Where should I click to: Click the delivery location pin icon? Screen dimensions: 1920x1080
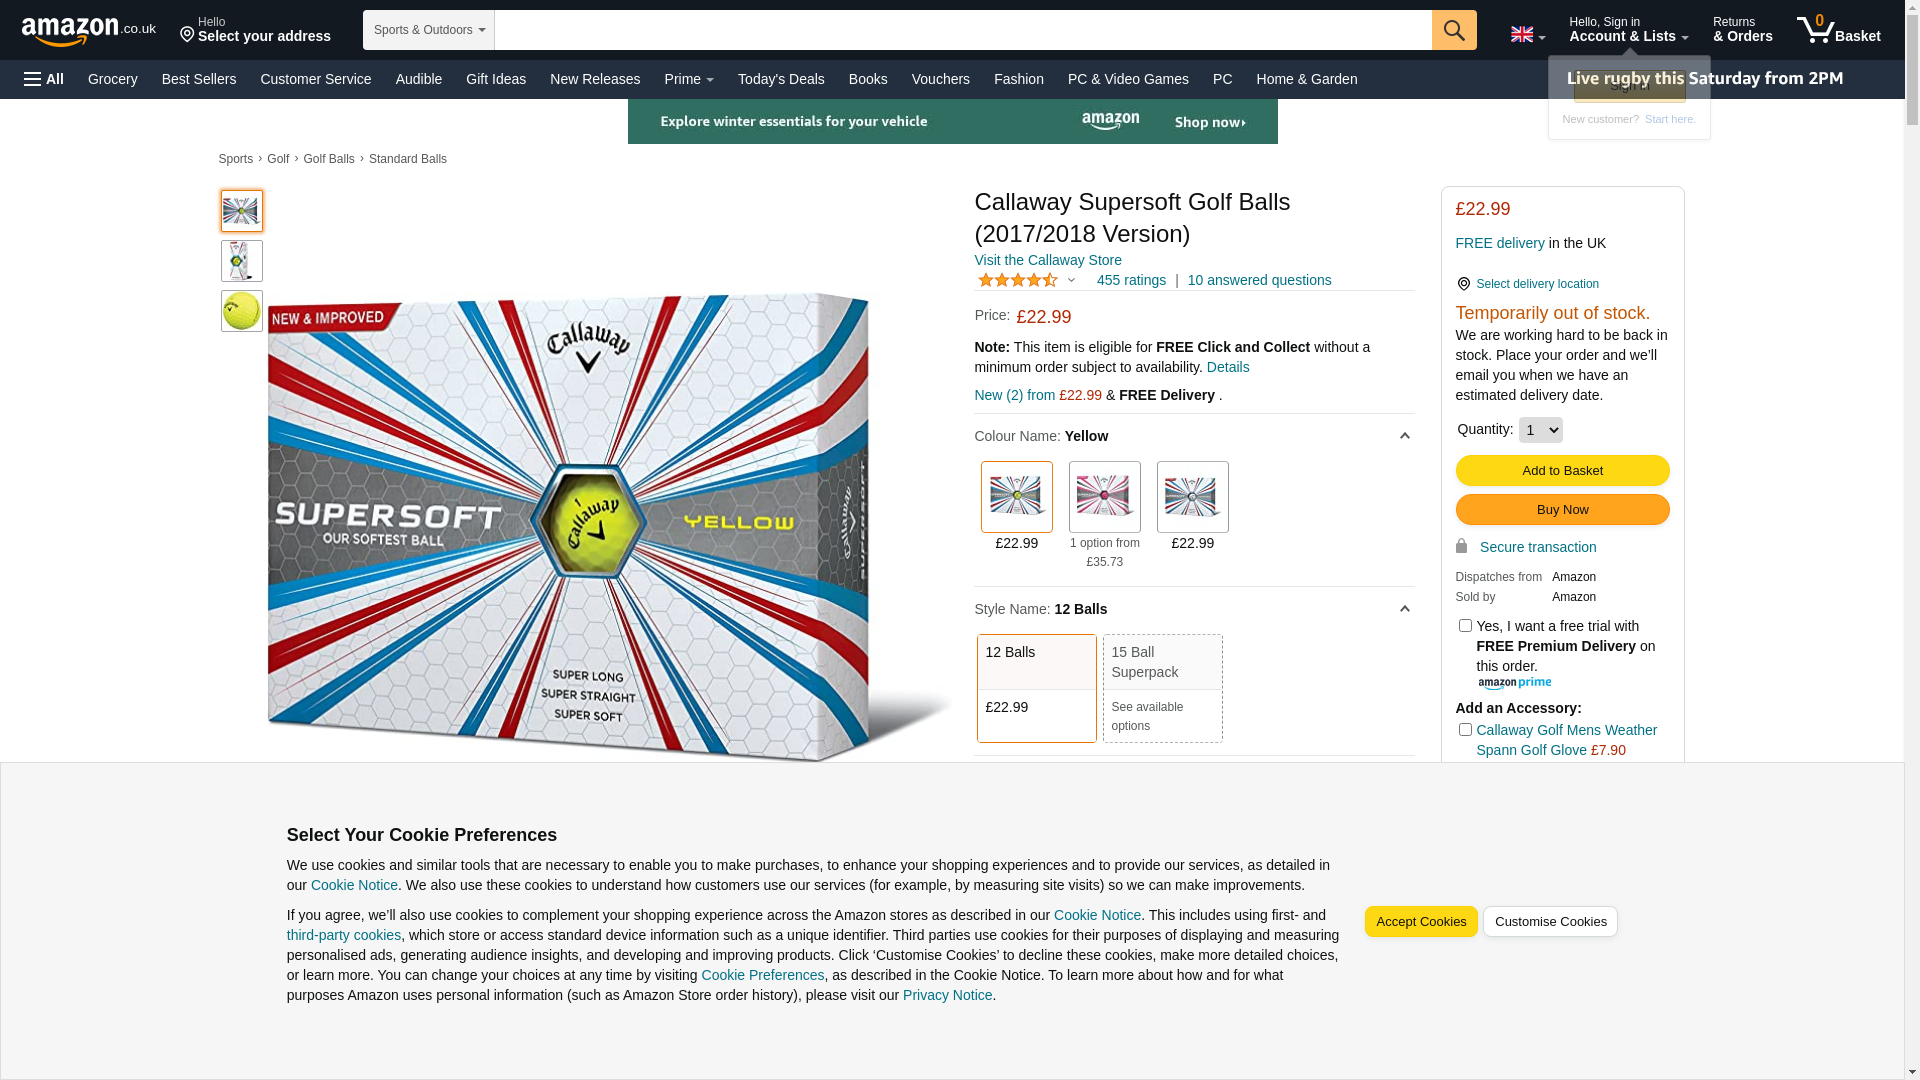(1463, 285)
